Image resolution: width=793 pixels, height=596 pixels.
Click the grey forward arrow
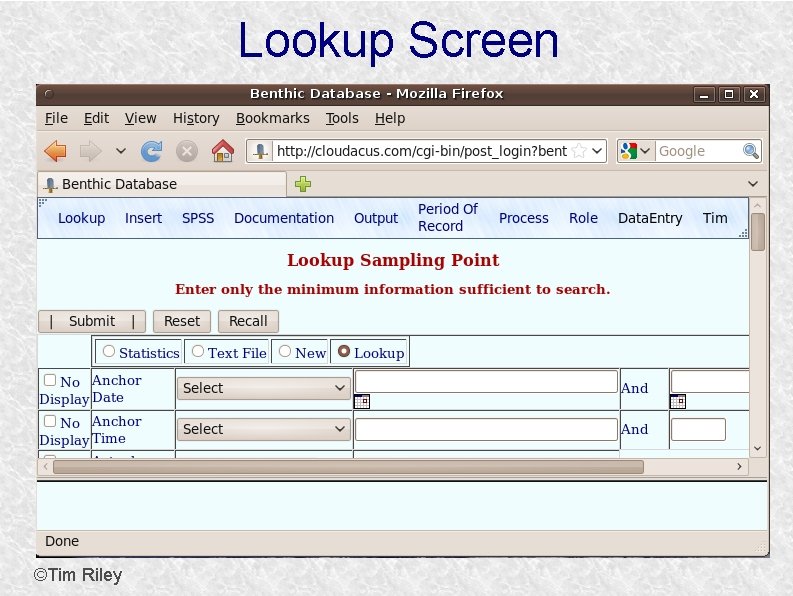pyautogui.click(x=91, y=151)
